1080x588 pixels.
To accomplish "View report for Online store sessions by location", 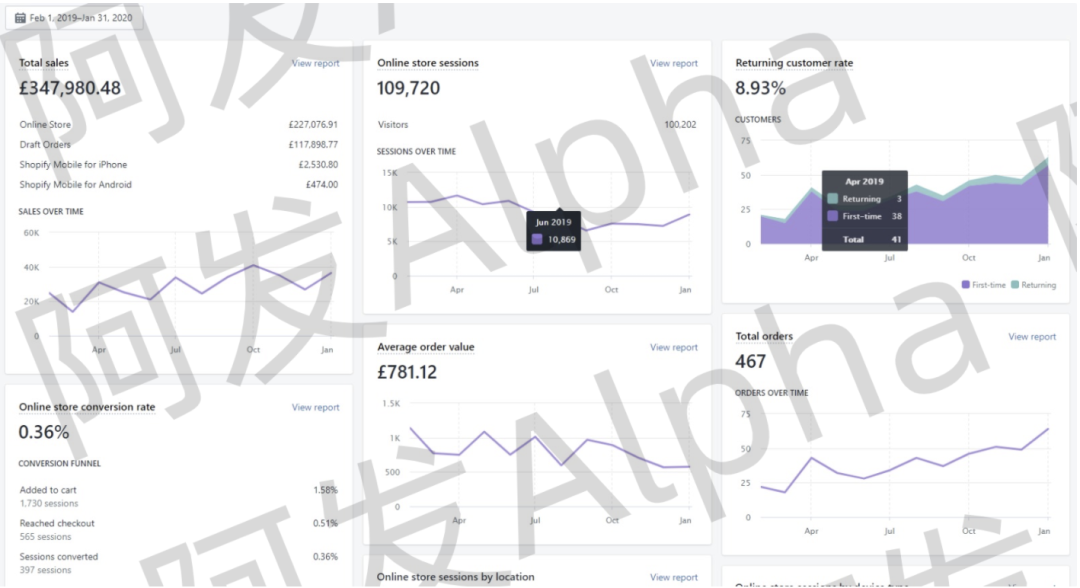I will pos(673,577).
